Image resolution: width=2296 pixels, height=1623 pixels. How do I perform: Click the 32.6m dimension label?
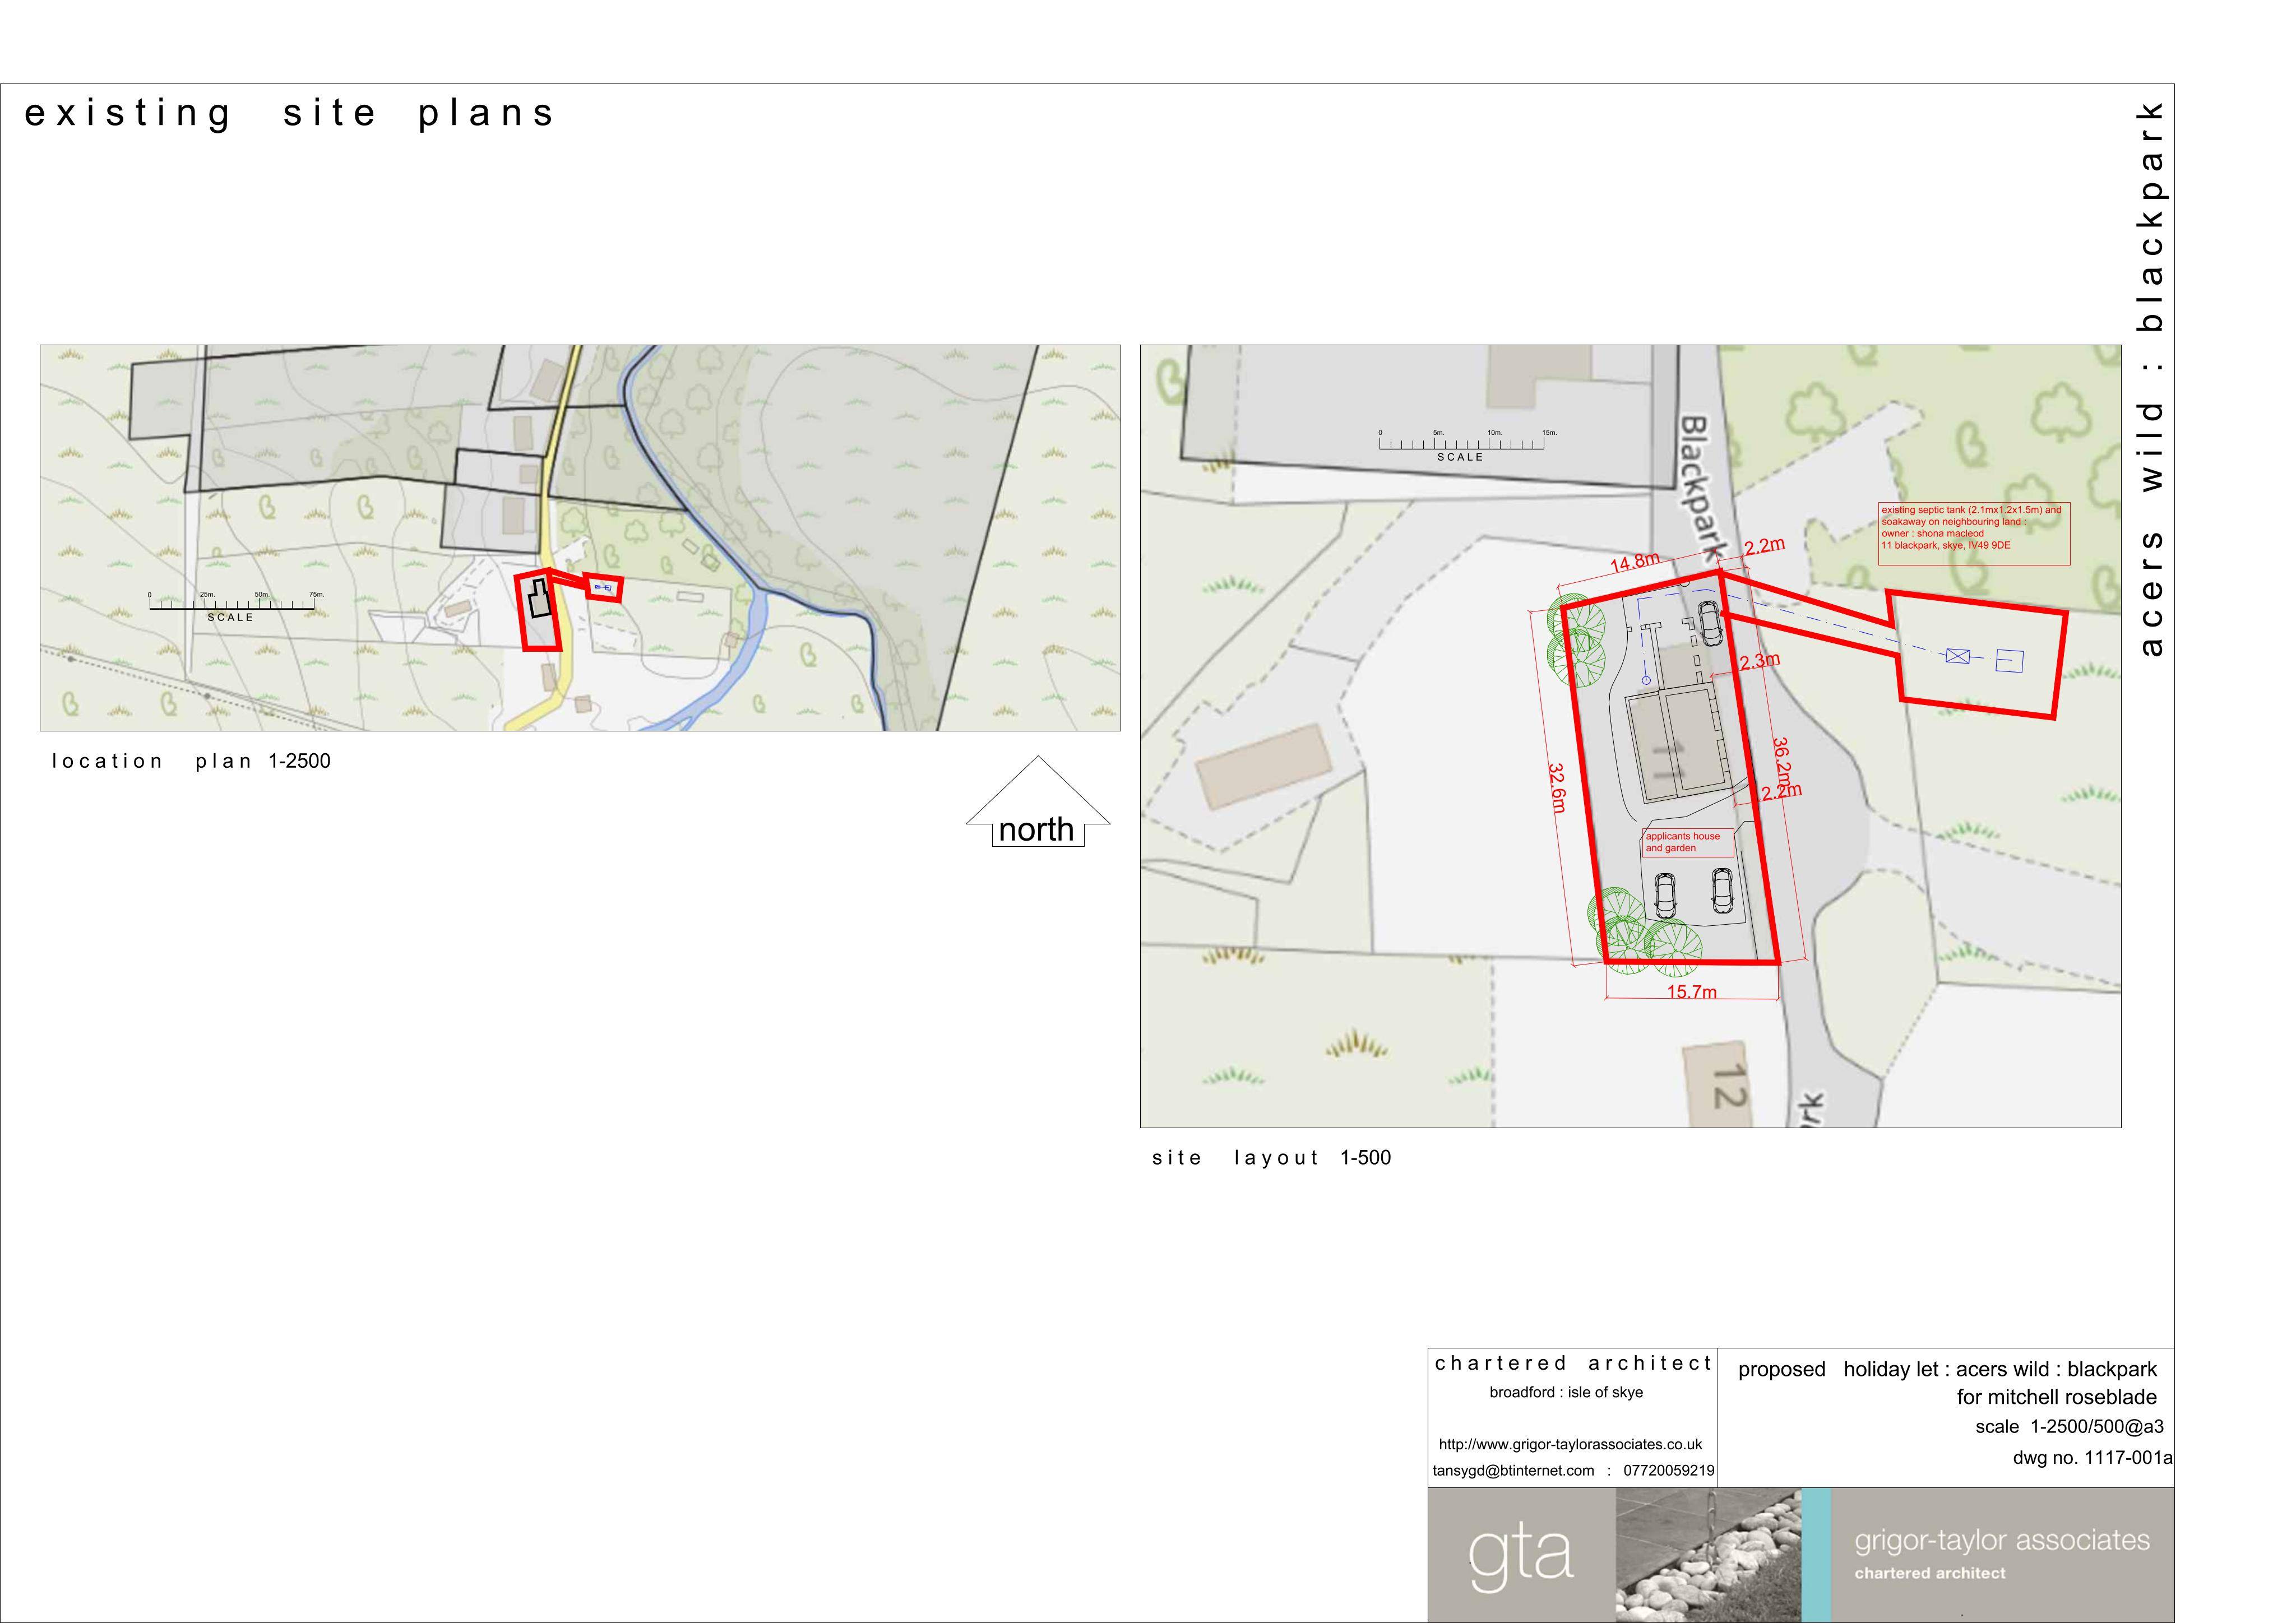(1557, 788)
